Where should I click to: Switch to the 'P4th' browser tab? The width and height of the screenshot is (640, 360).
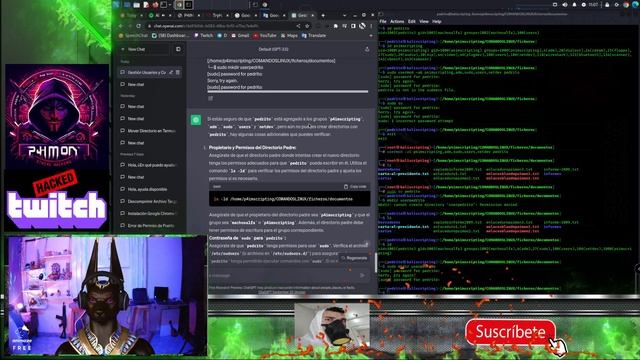click(x=189, y=15)
